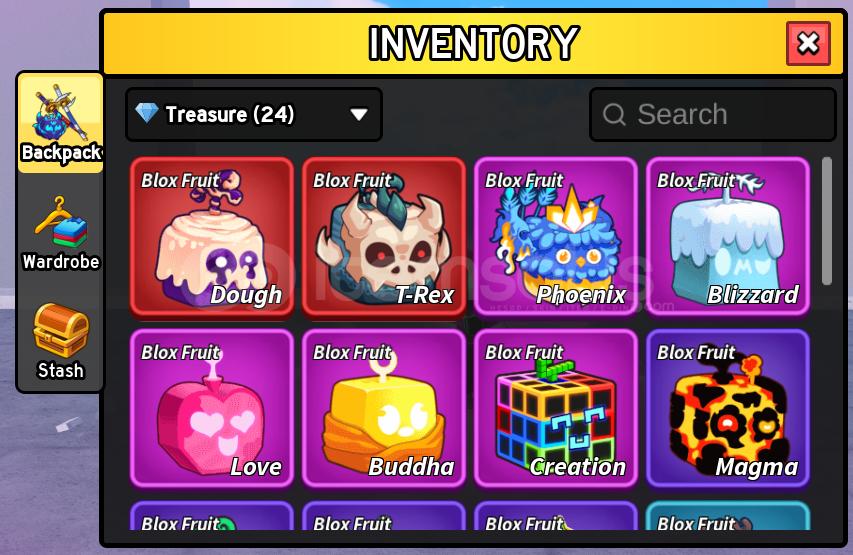This screenshot has height=555, width=853.
Task: Select the bottom-left partially visible Blox Fruit
Action: pos(212,516)
